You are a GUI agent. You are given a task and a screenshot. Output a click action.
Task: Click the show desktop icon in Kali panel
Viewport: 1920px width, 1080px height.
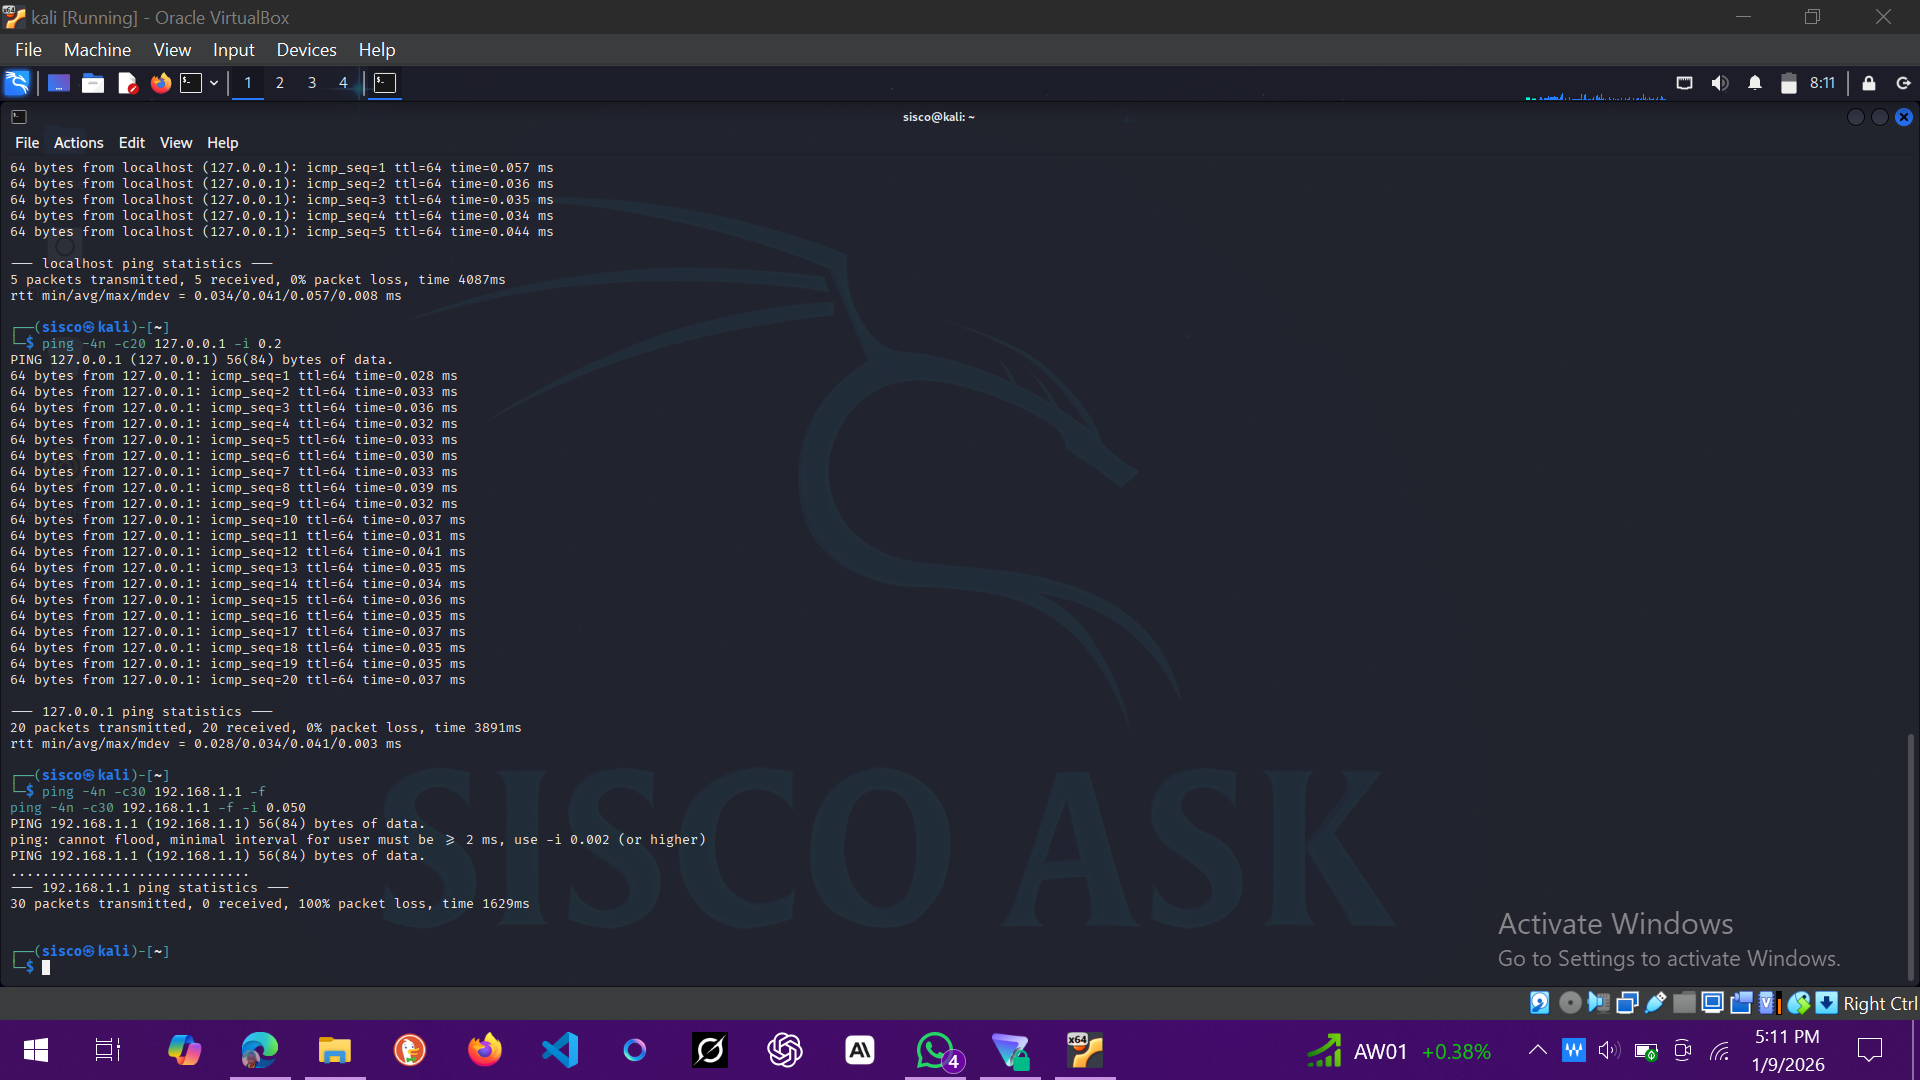pos(59,83)
